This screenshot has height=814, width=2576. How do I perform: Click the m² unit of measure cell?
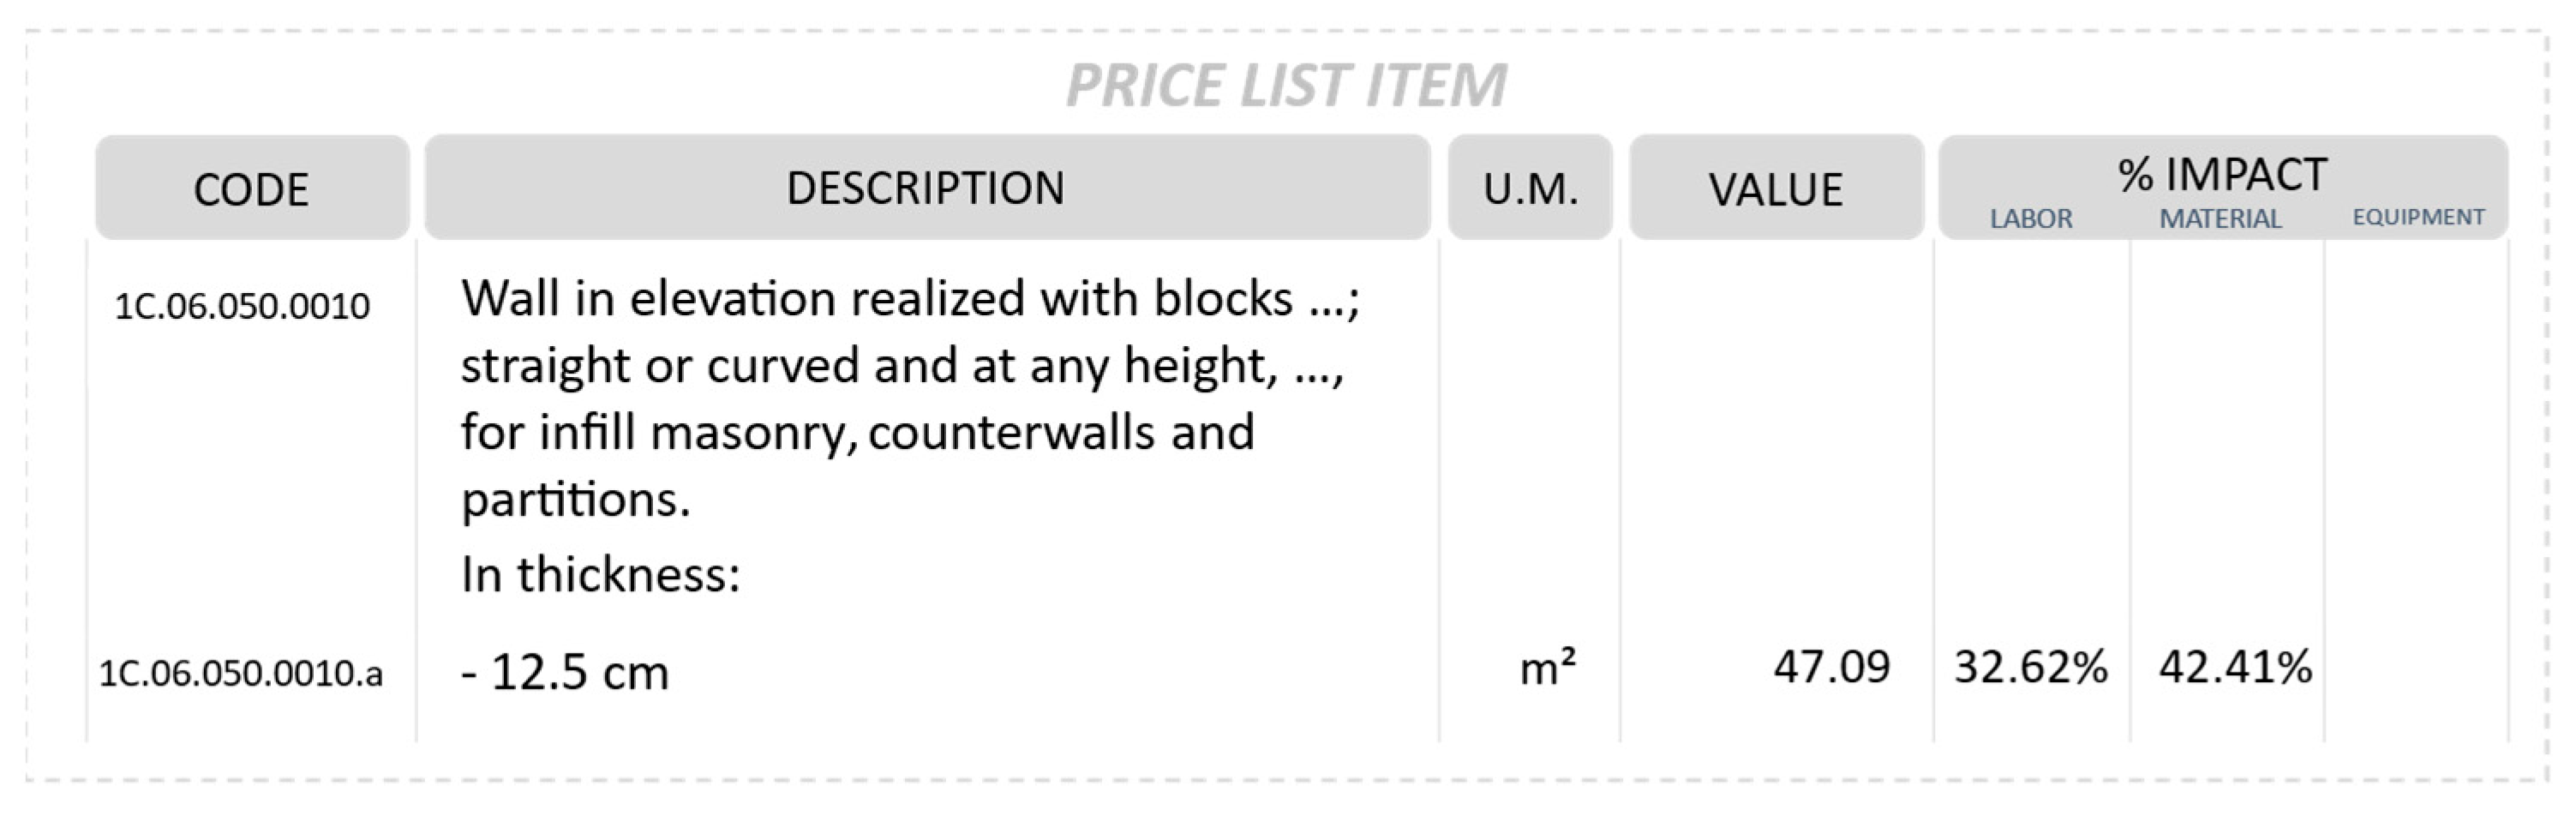[x=1547, y=668]
